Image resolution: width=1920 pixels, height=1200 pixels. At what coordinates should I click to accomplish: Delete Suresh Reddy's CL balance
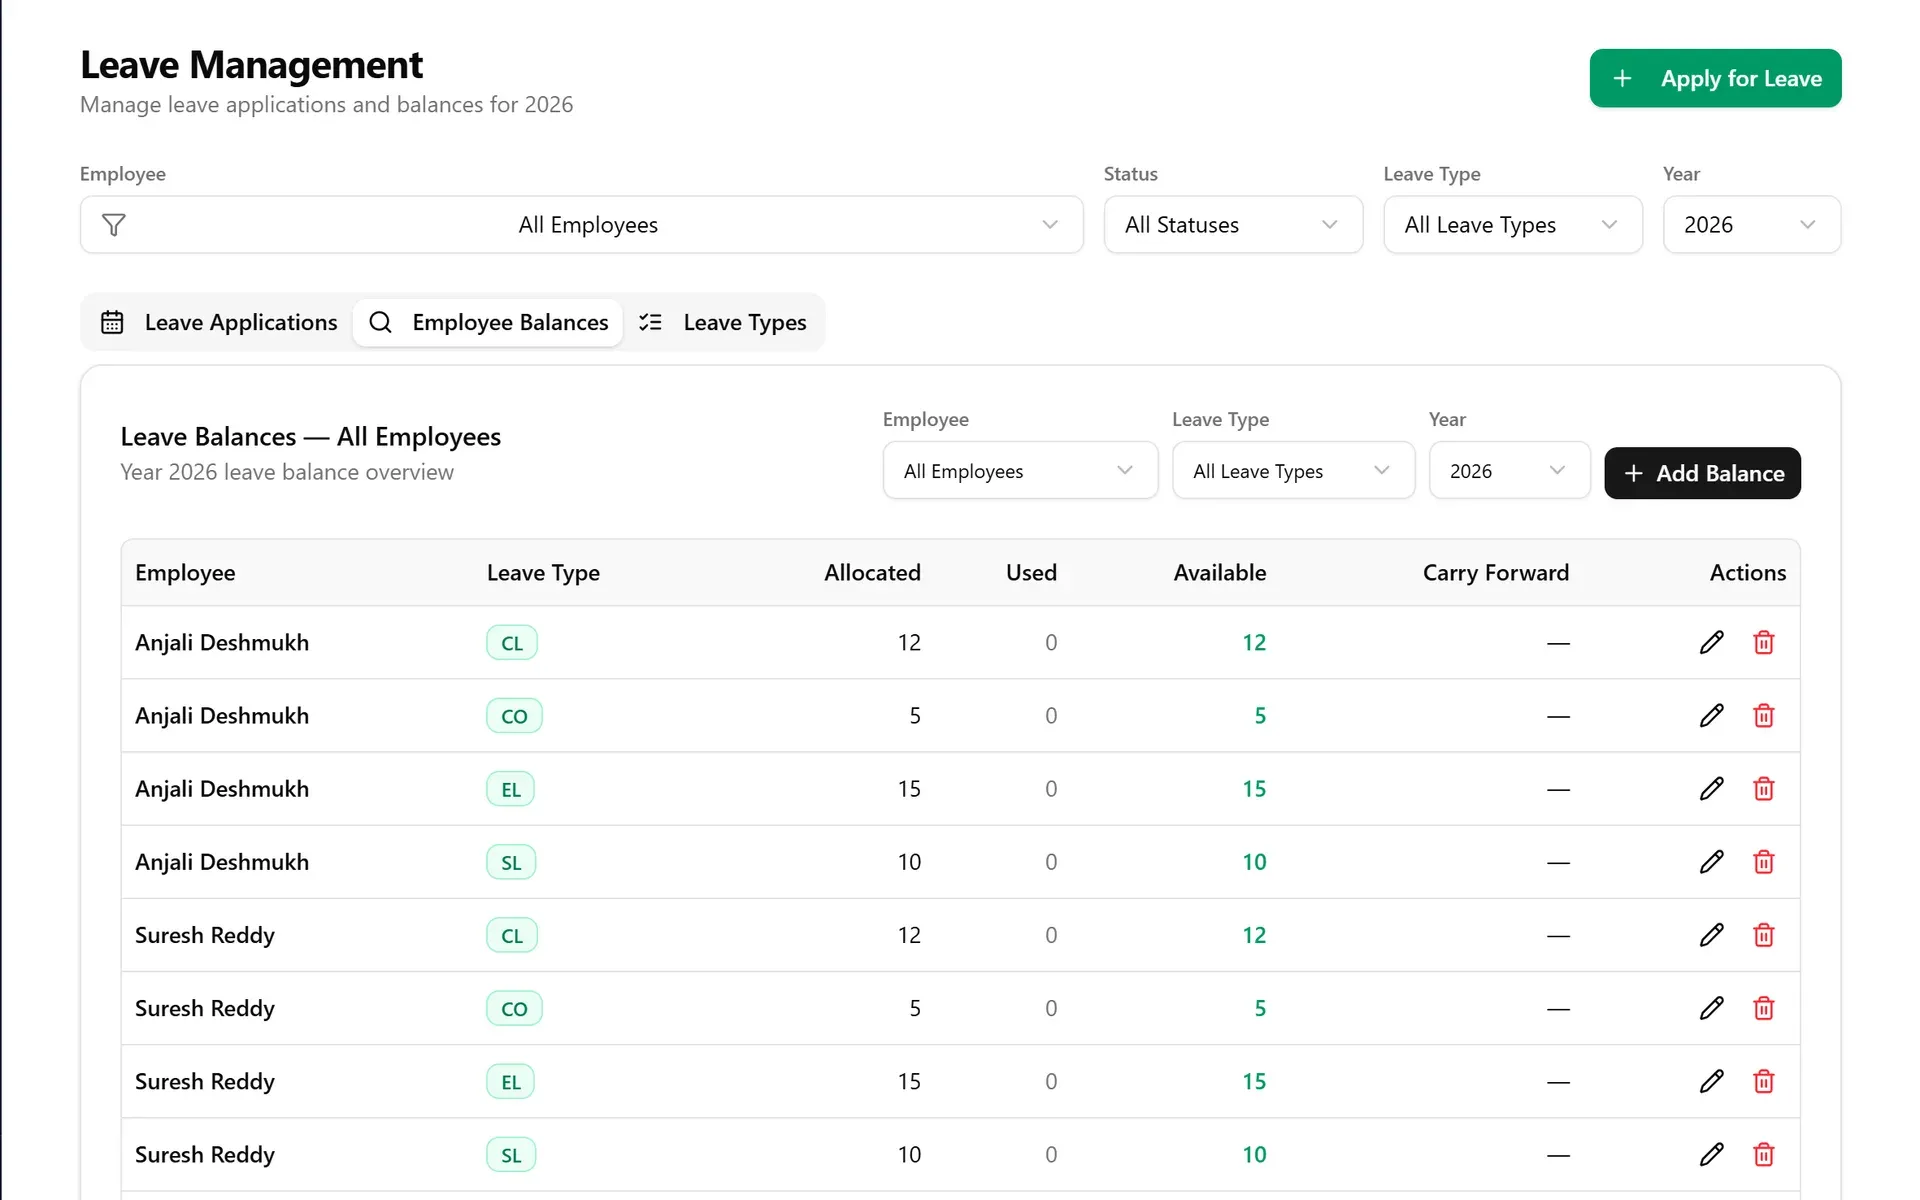tap(1764, 934)
